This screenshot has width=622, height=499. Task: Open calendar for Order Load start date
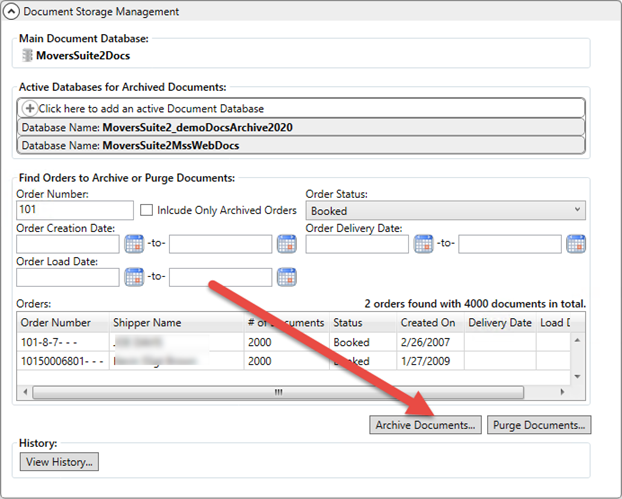pyautogui.click(x=134, y=277)
